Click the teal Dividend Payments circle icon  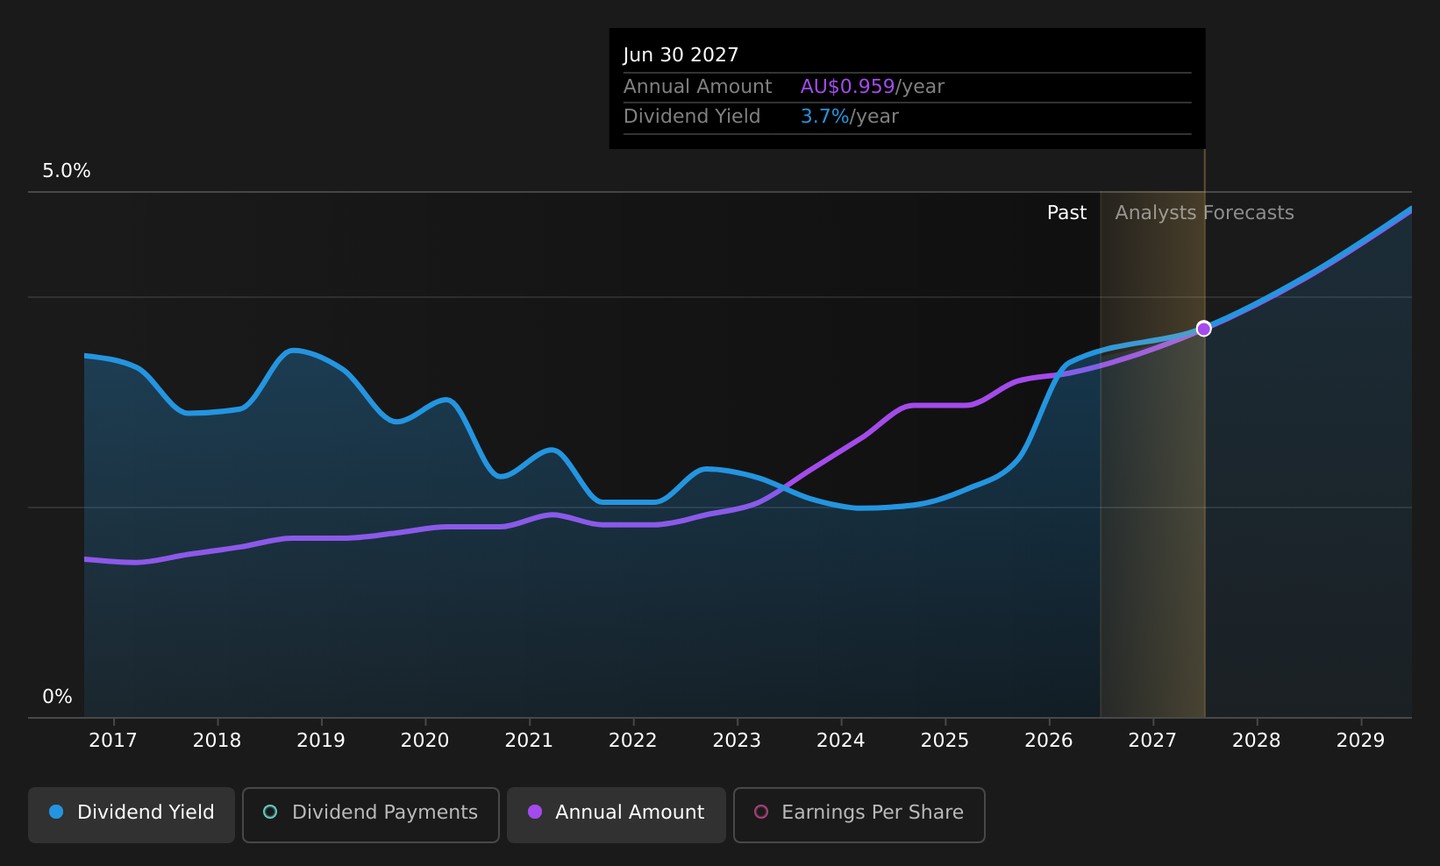click(x=270, y=812)
